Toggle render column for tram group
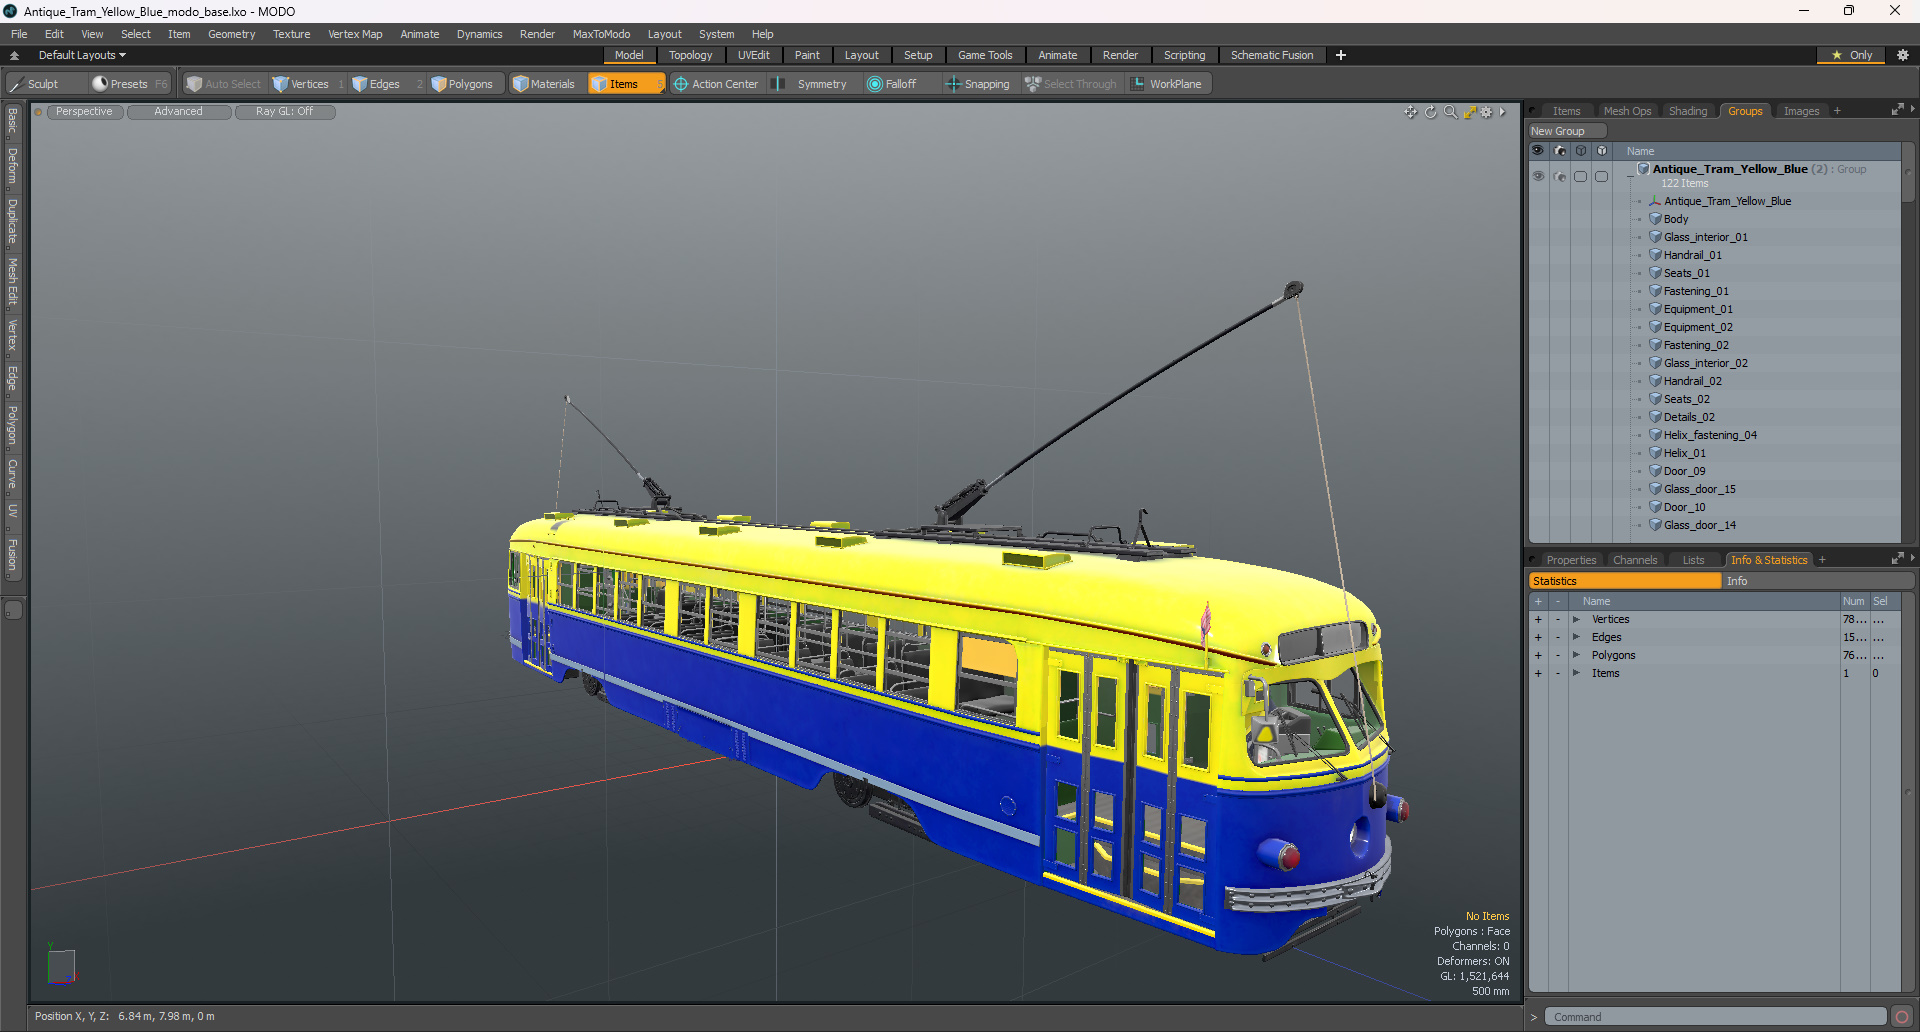The width and height of the screenshot is (1920, 1032). tap(1560, 176)
